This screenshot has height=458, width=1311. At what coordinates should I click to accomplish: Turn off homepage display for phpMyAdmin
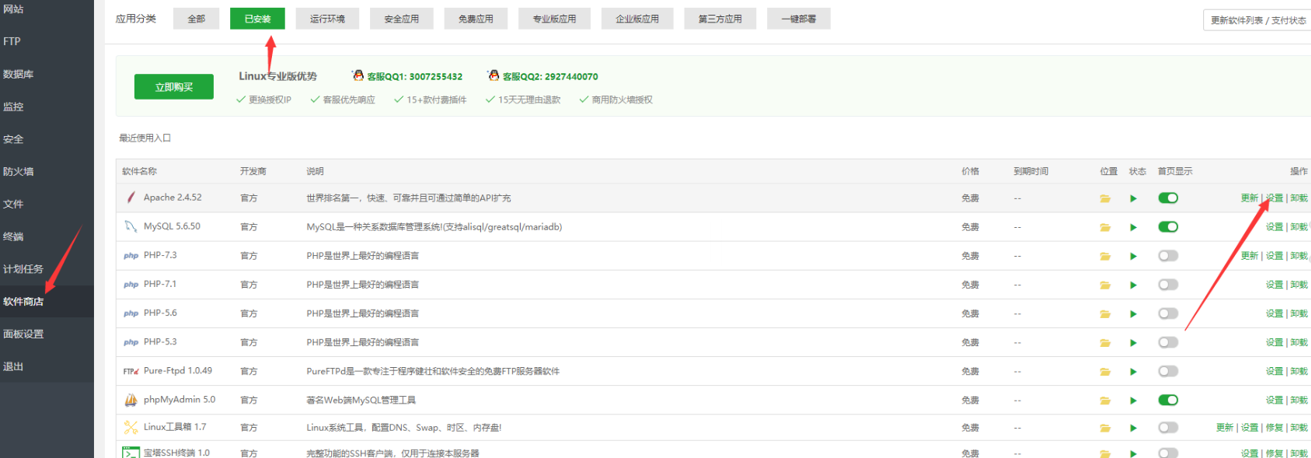(x=1168, y=400)
